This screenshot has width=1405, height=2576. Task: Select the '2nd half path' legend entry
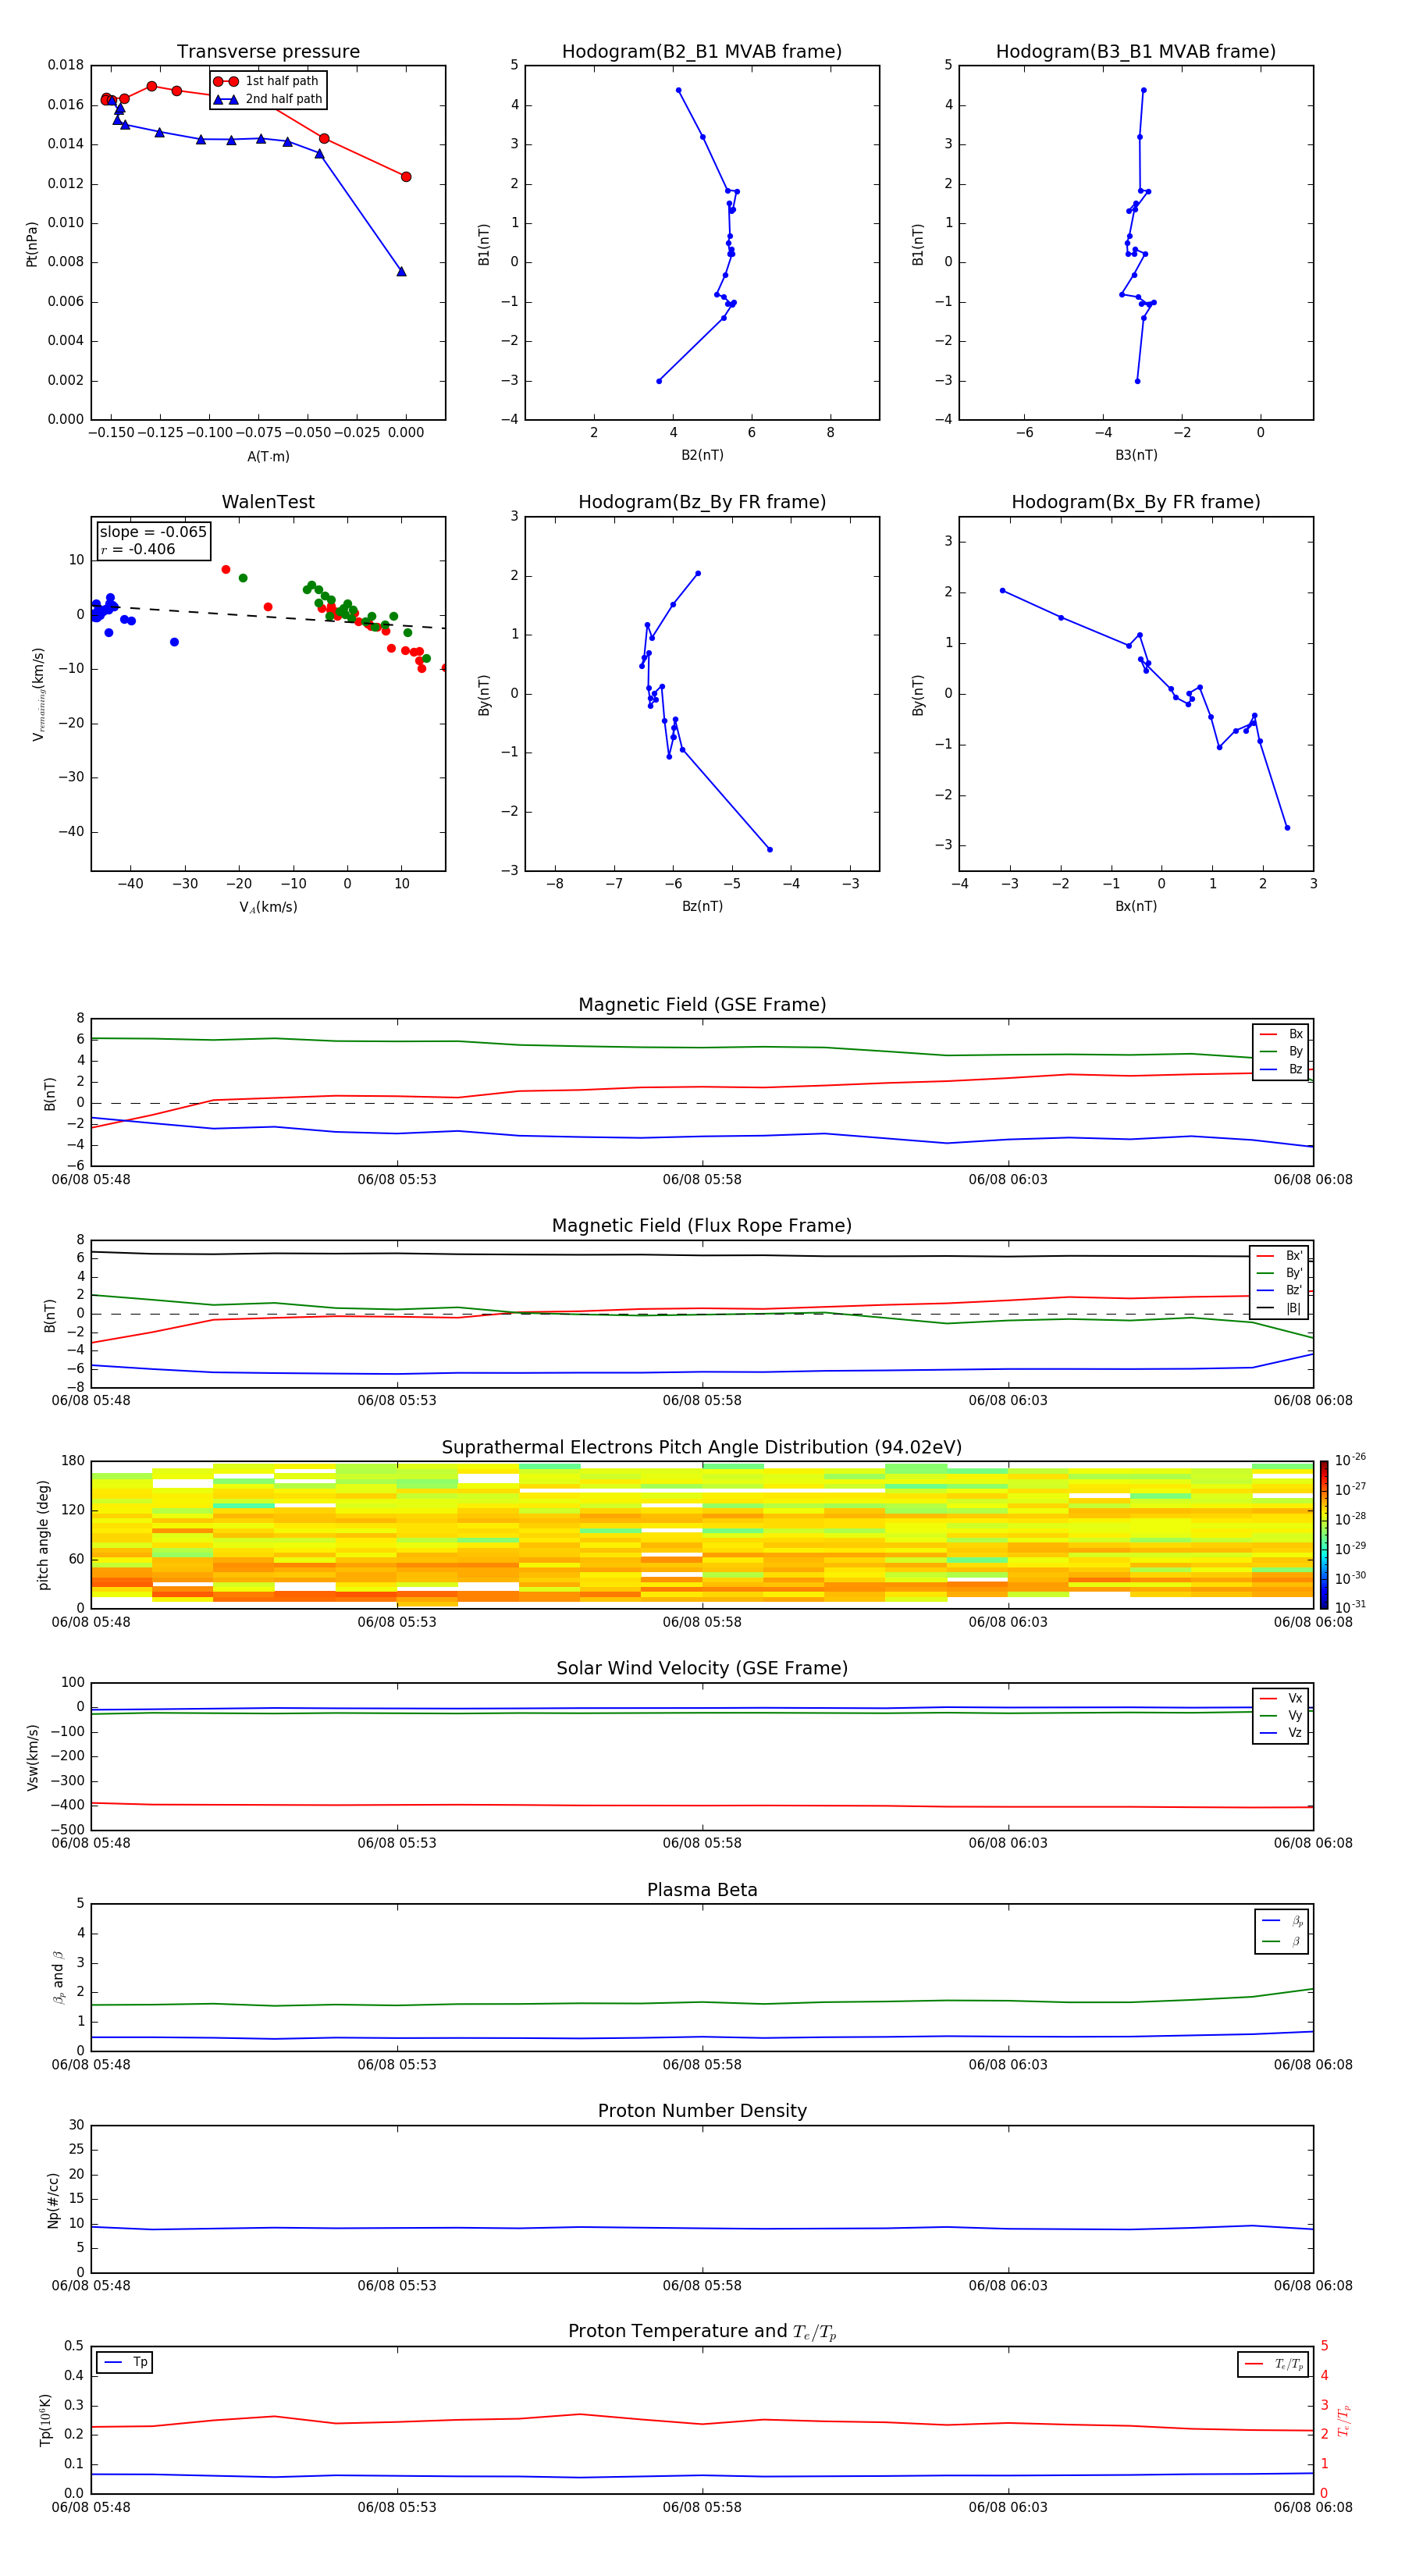click(x=268, y=99)
